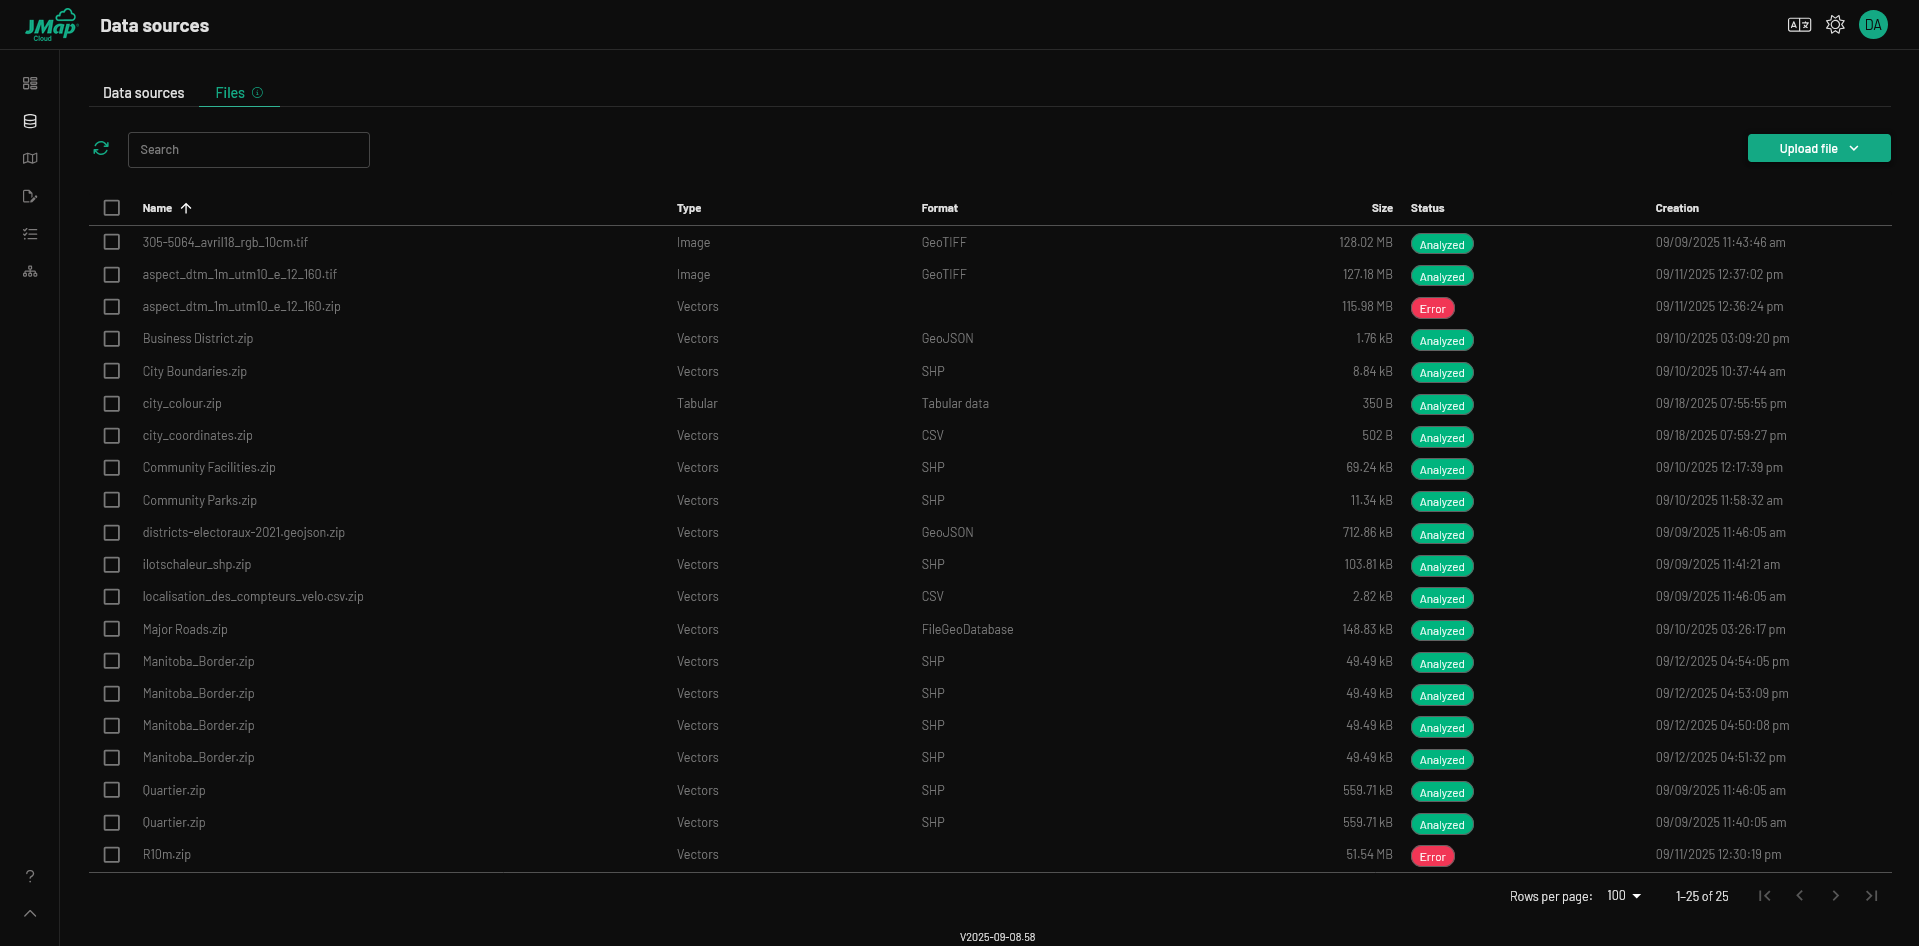
Task: Open the checklist icon in sidebar
Action: click(30, 234)
